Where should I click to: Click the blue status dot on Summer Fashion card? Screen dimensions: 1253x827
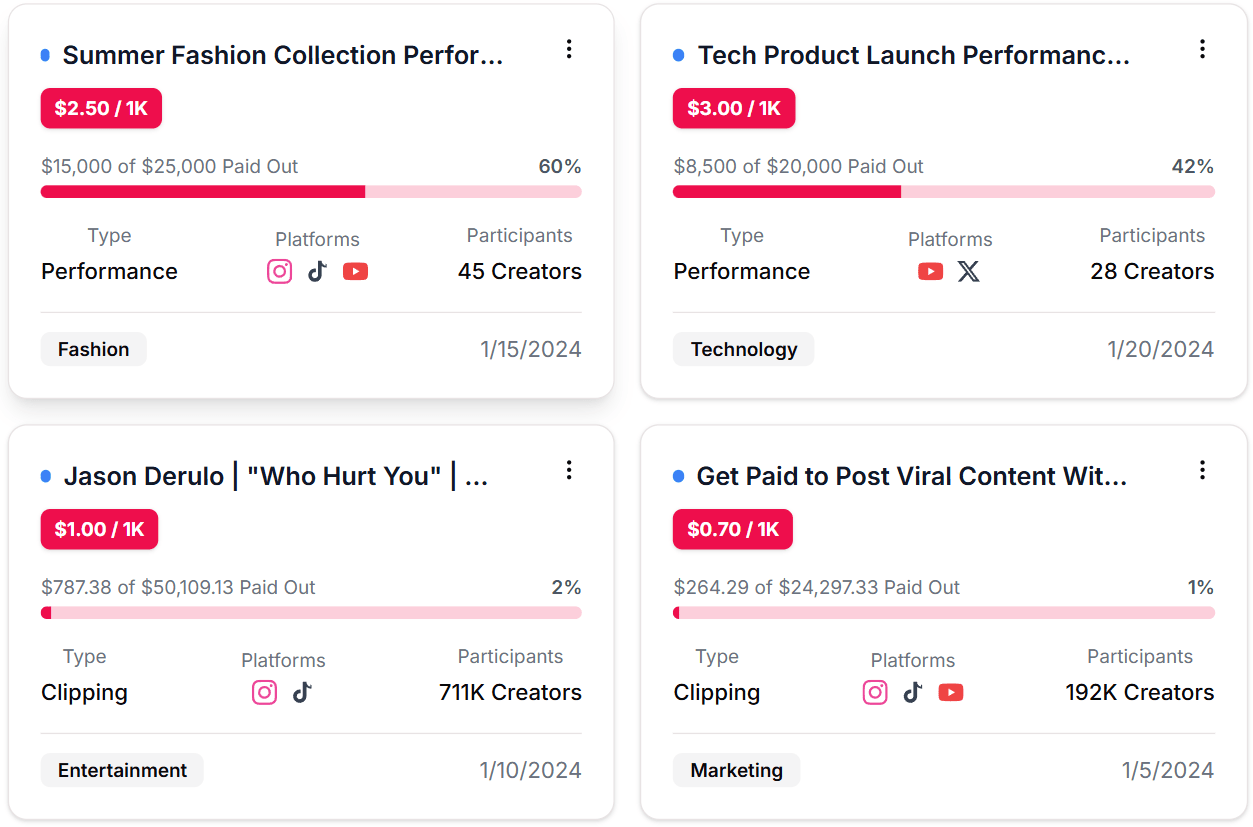click(x=44, y=56)
